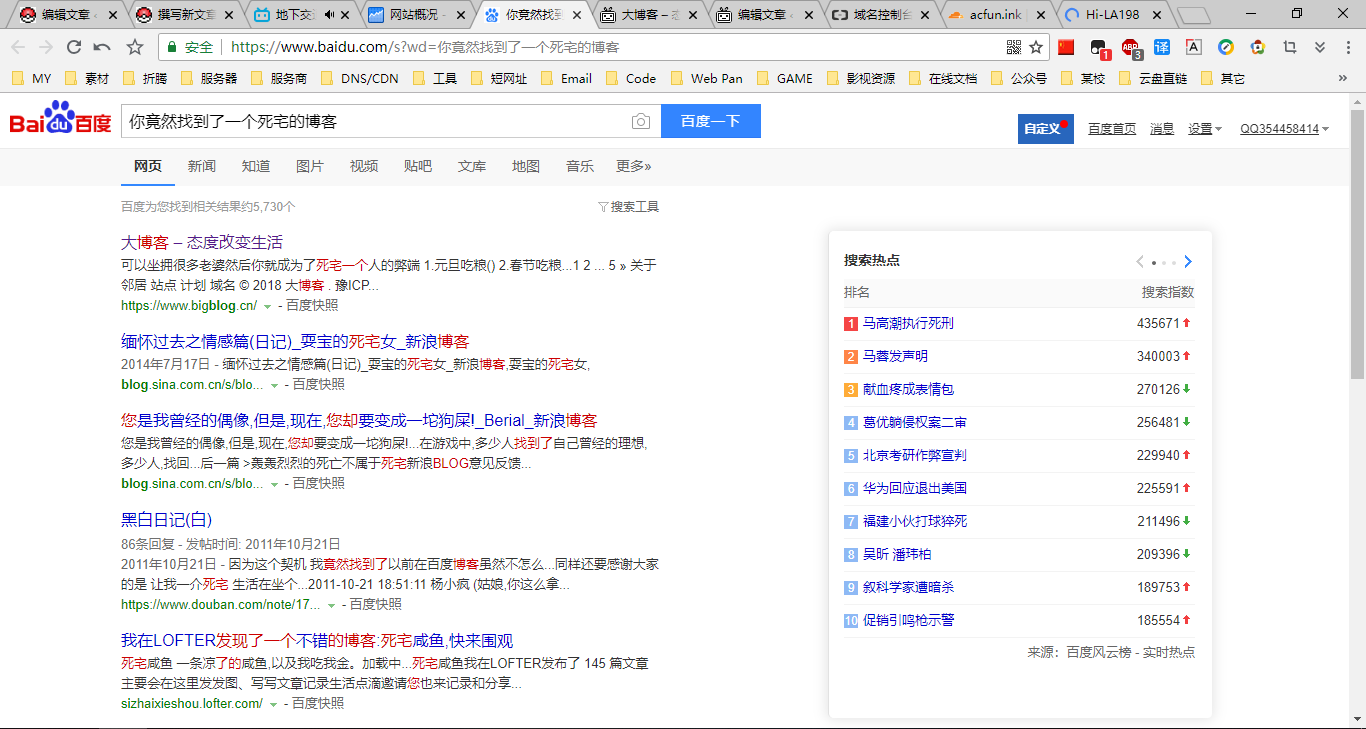Show more bookmarks chevron

click(x=1342, y=78)
